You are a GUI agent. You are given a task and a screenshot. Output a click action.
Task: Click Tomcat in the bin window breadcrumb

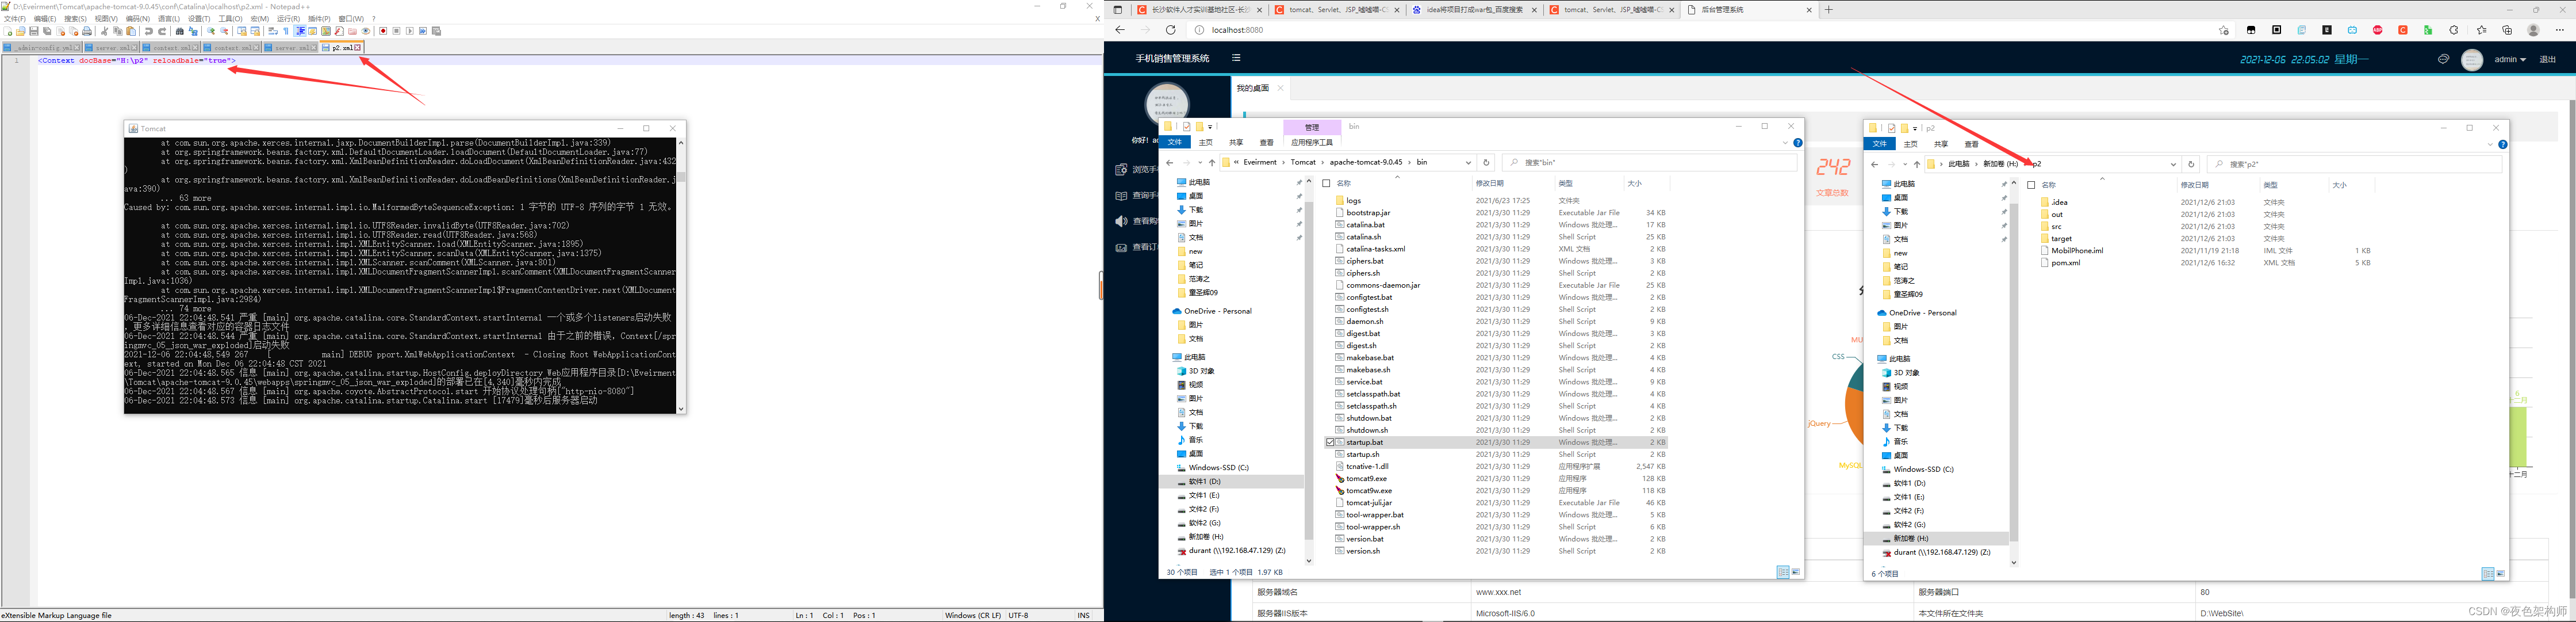click(1303, 162)
